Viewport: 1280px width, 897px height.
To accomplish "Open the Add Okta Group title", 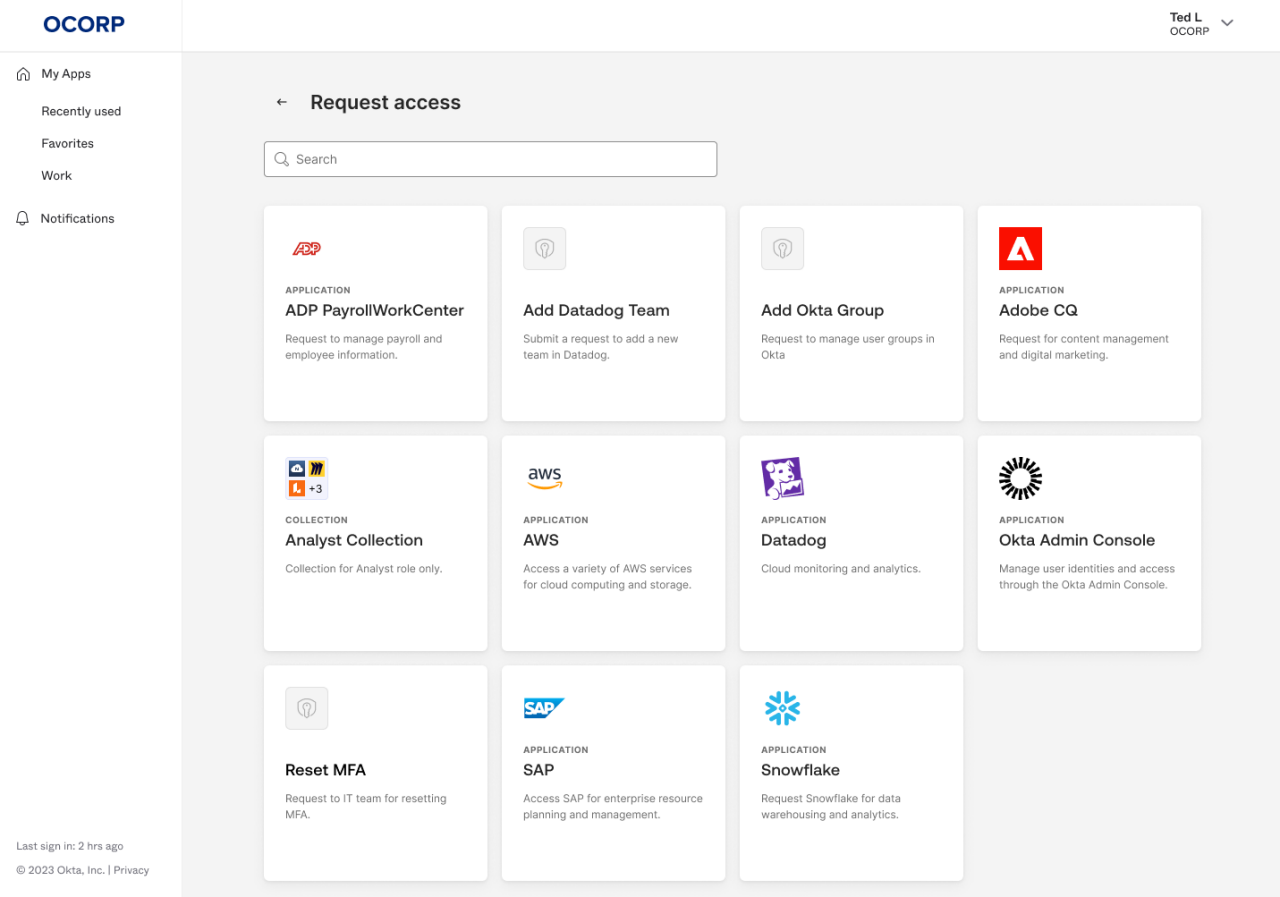I will coord(822,310).
